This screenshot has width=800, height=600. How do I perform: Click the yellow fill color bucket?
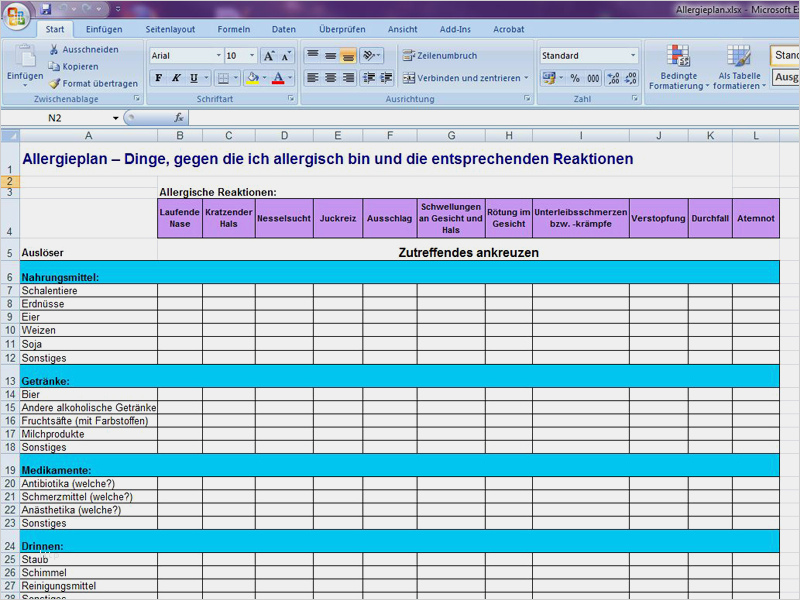pos(252,78)
